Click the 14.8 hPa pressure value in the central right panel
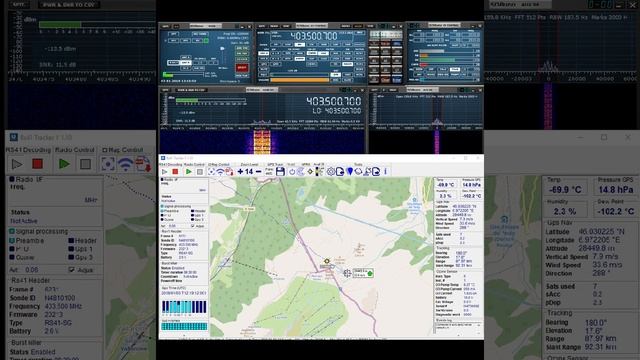Screen dimensions: 640x360 [x=471, y=185]
